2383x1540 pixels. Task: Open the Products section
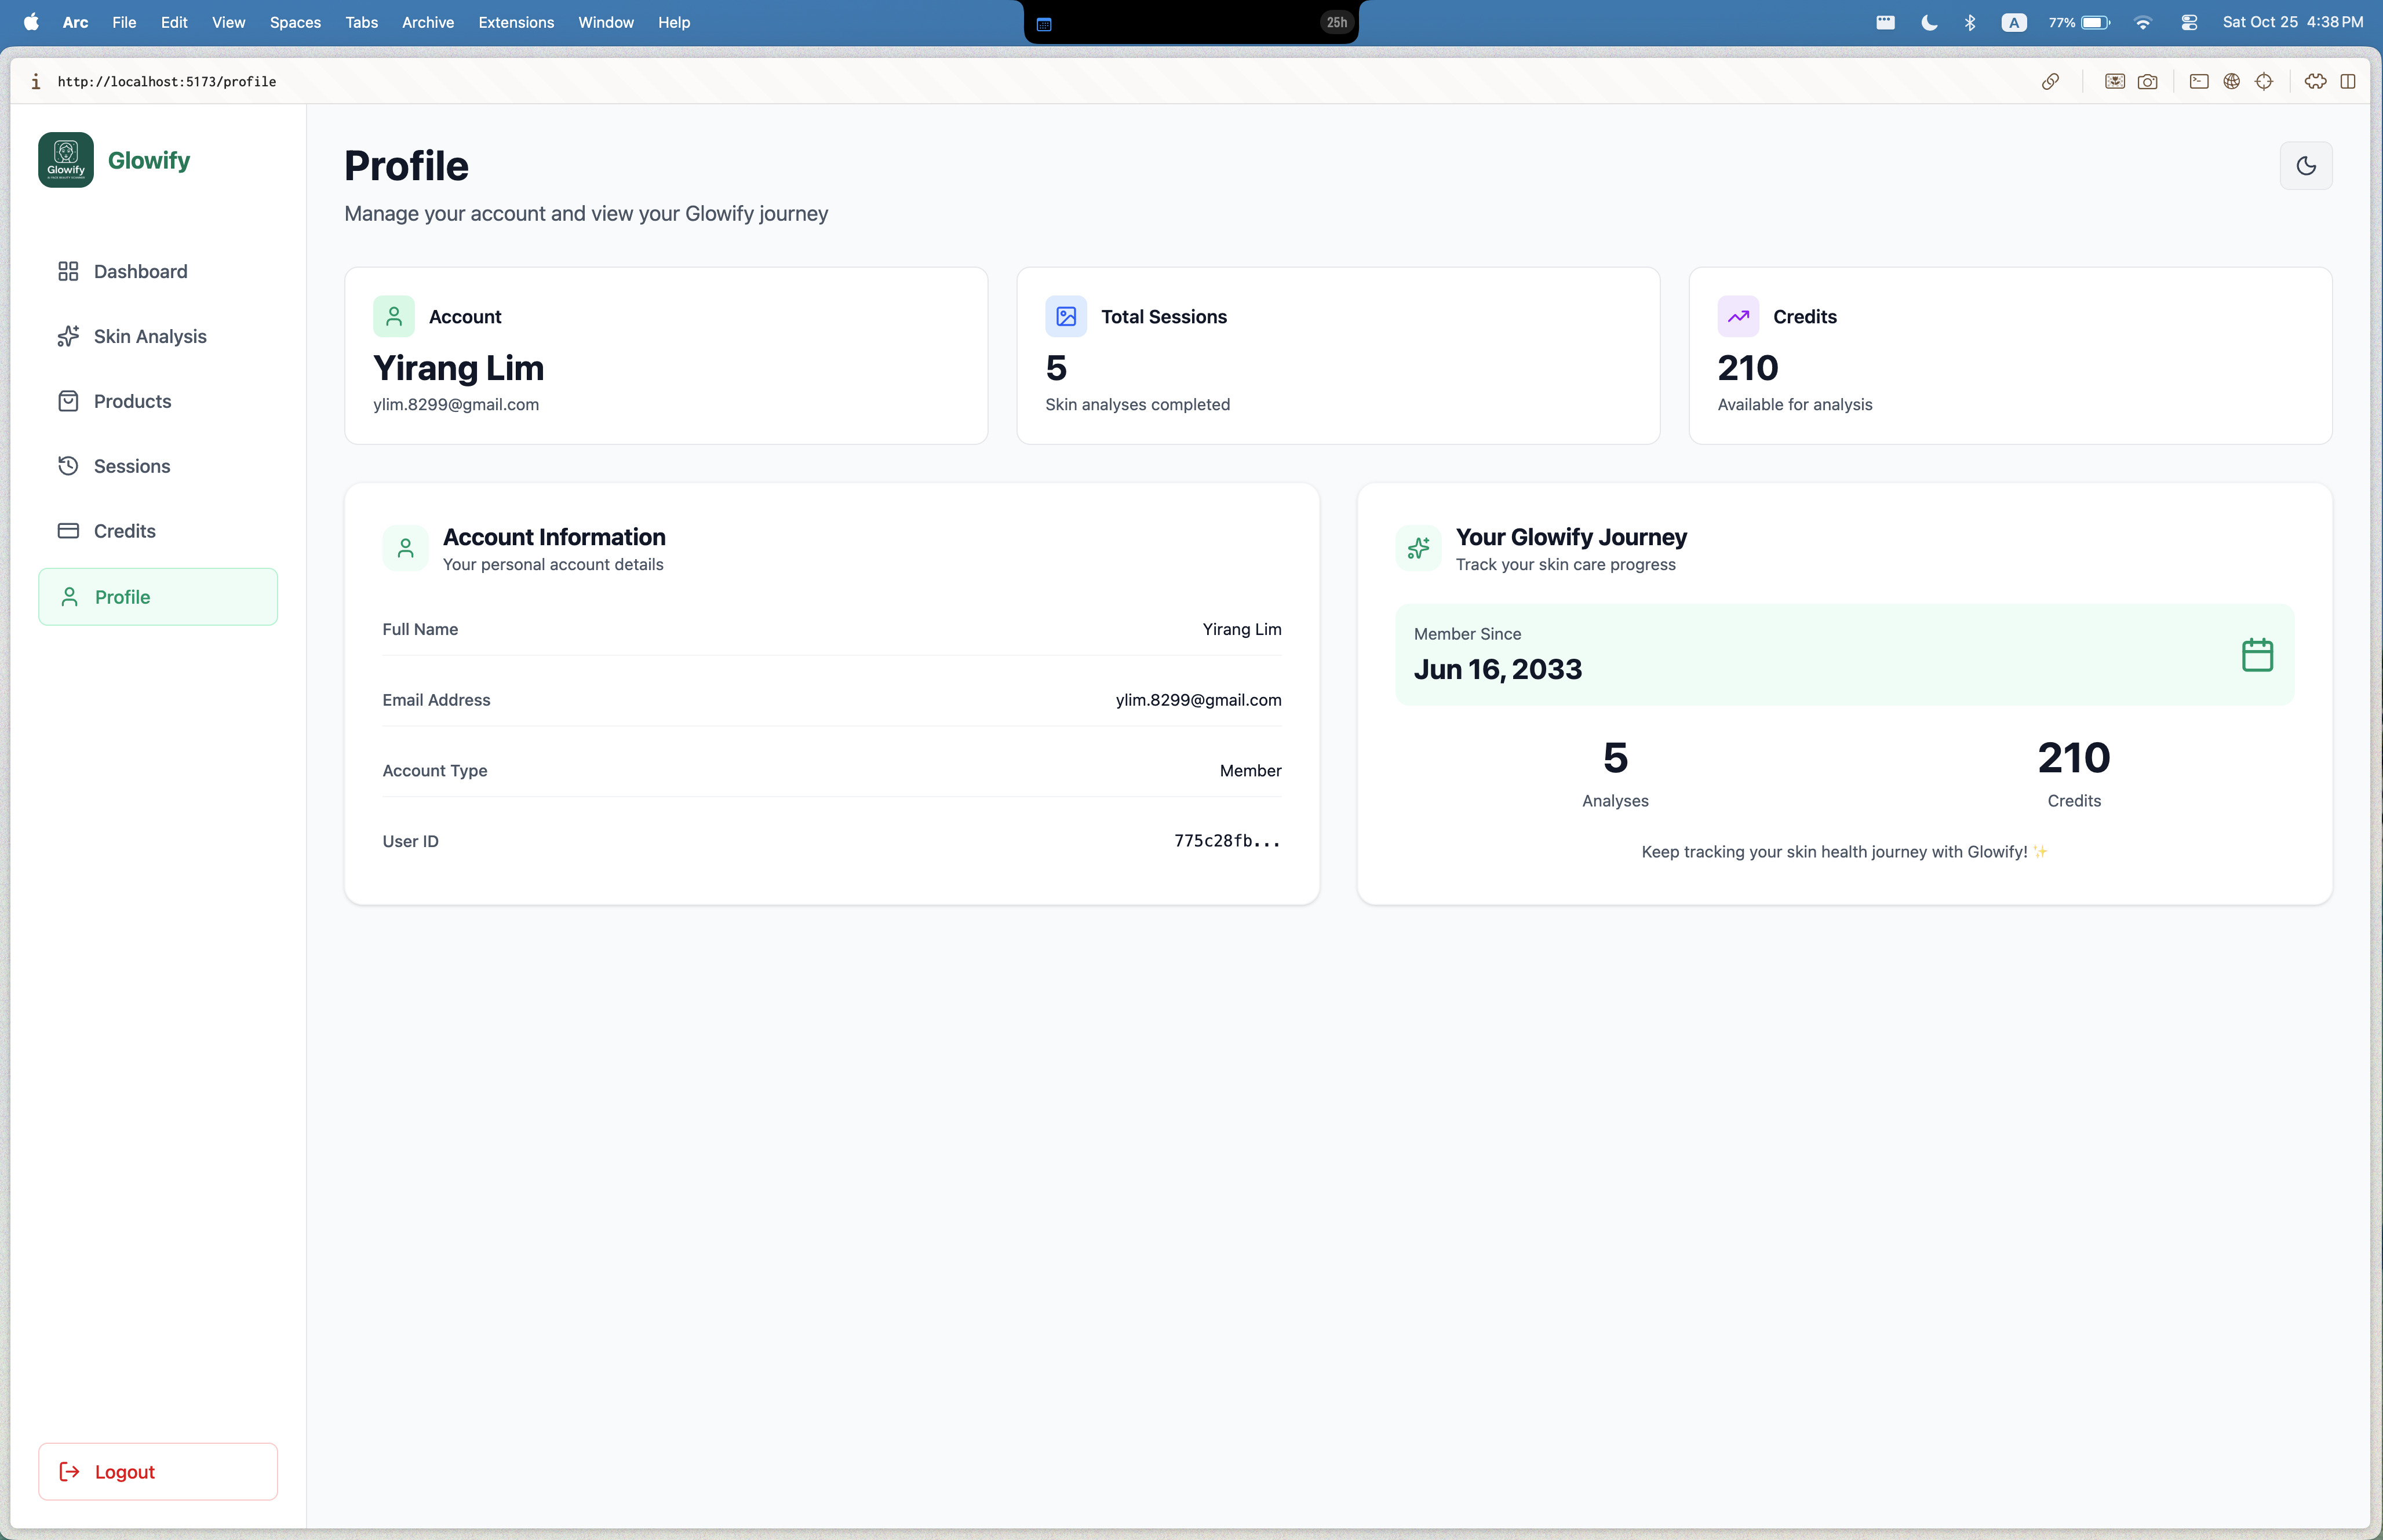132,402
